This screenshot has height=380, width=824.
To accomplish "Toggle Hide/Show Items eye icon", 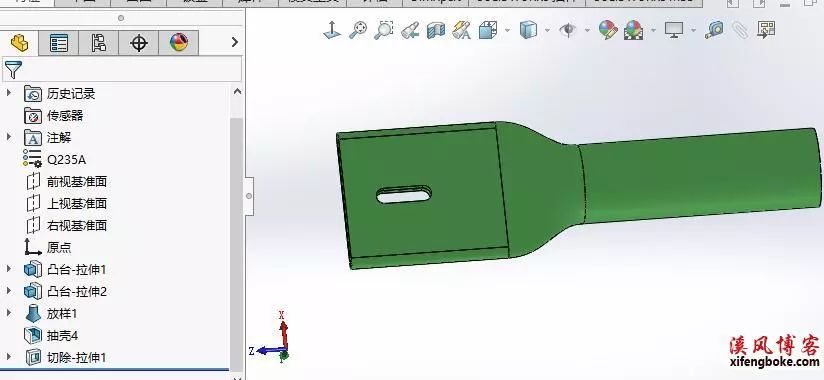I will 568,30.
